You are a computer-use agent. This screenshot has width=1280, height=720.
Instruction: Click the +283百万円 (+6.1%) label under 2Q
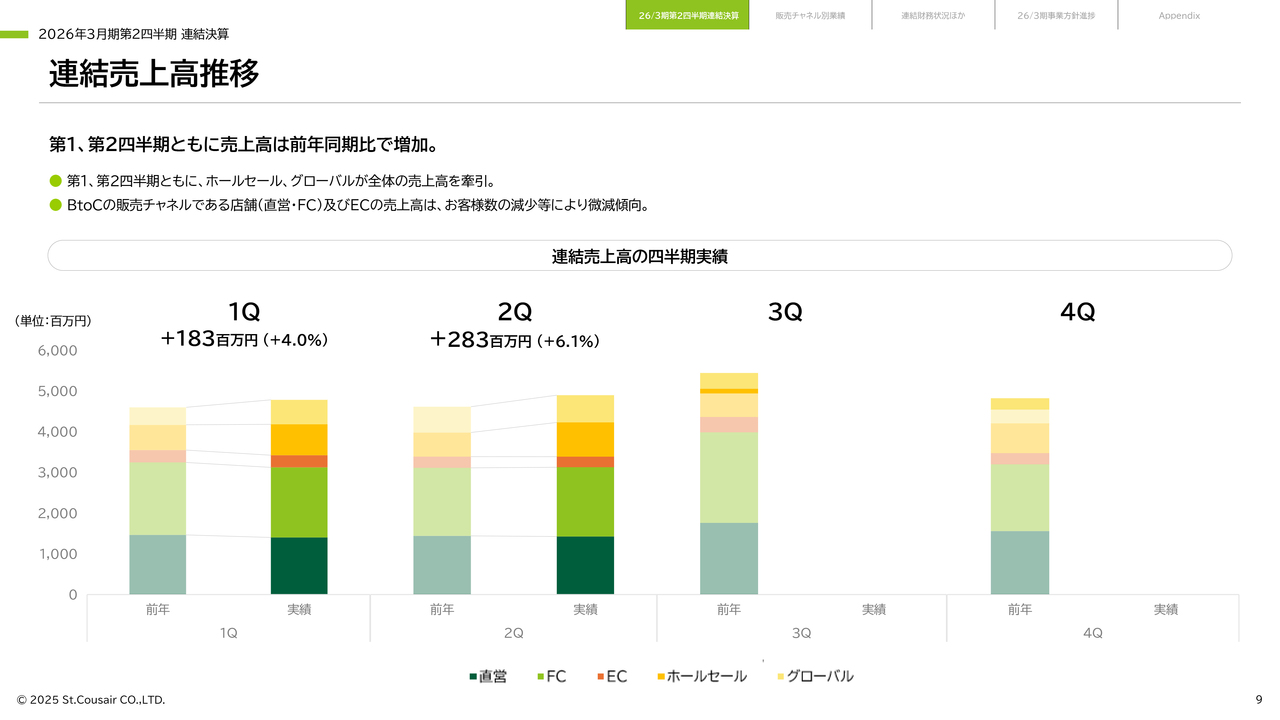point(515,340)
